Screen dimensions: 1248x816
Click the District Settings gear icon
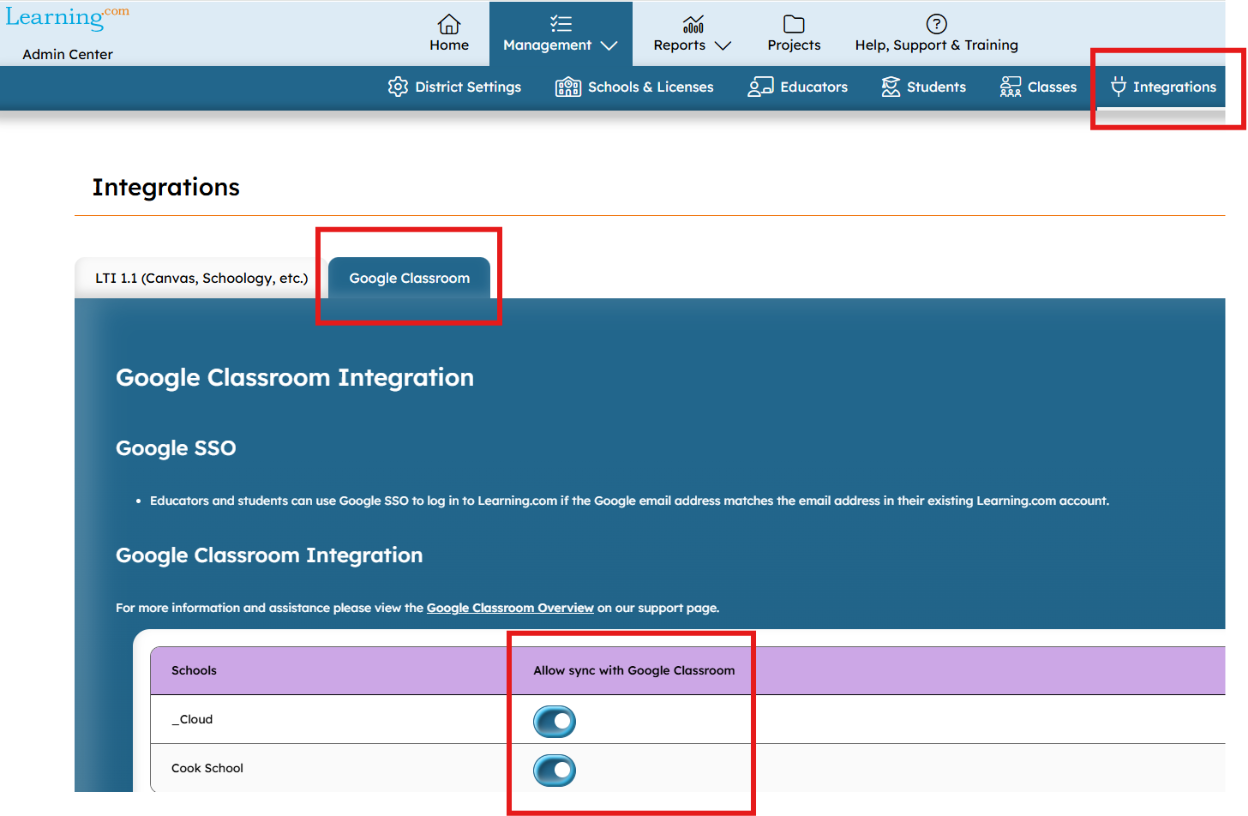coord(398,87)
